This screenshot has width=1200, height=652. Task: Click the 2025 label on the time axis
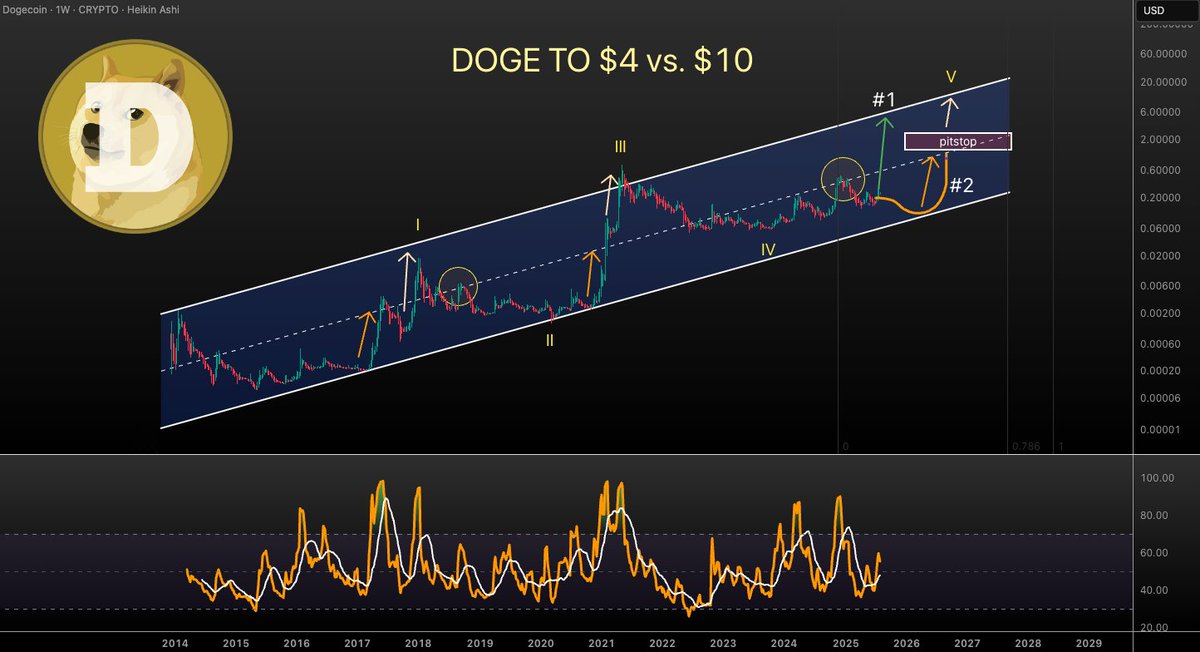pyautogui.click(x=845, y=644)
